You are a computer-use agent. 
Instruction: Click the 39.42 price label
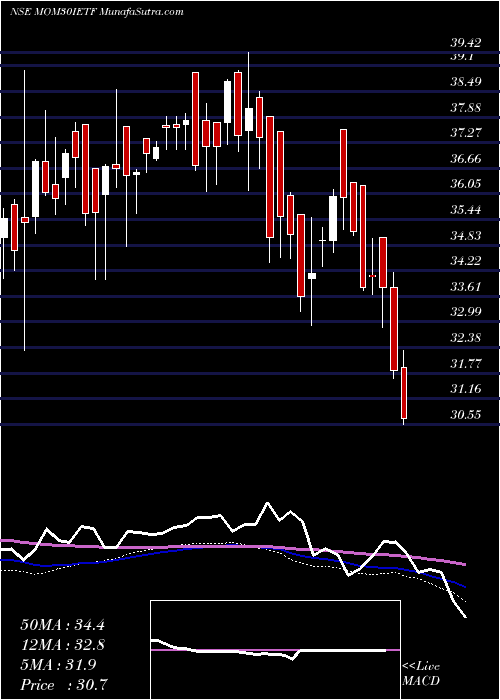466,43
